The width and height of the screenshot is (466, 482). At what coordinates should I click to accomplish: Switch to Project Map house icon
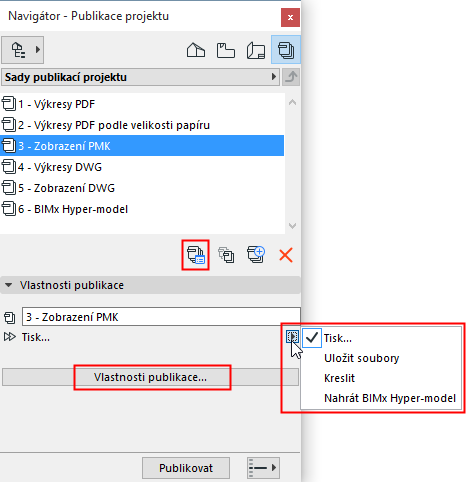tap(196, 50)
